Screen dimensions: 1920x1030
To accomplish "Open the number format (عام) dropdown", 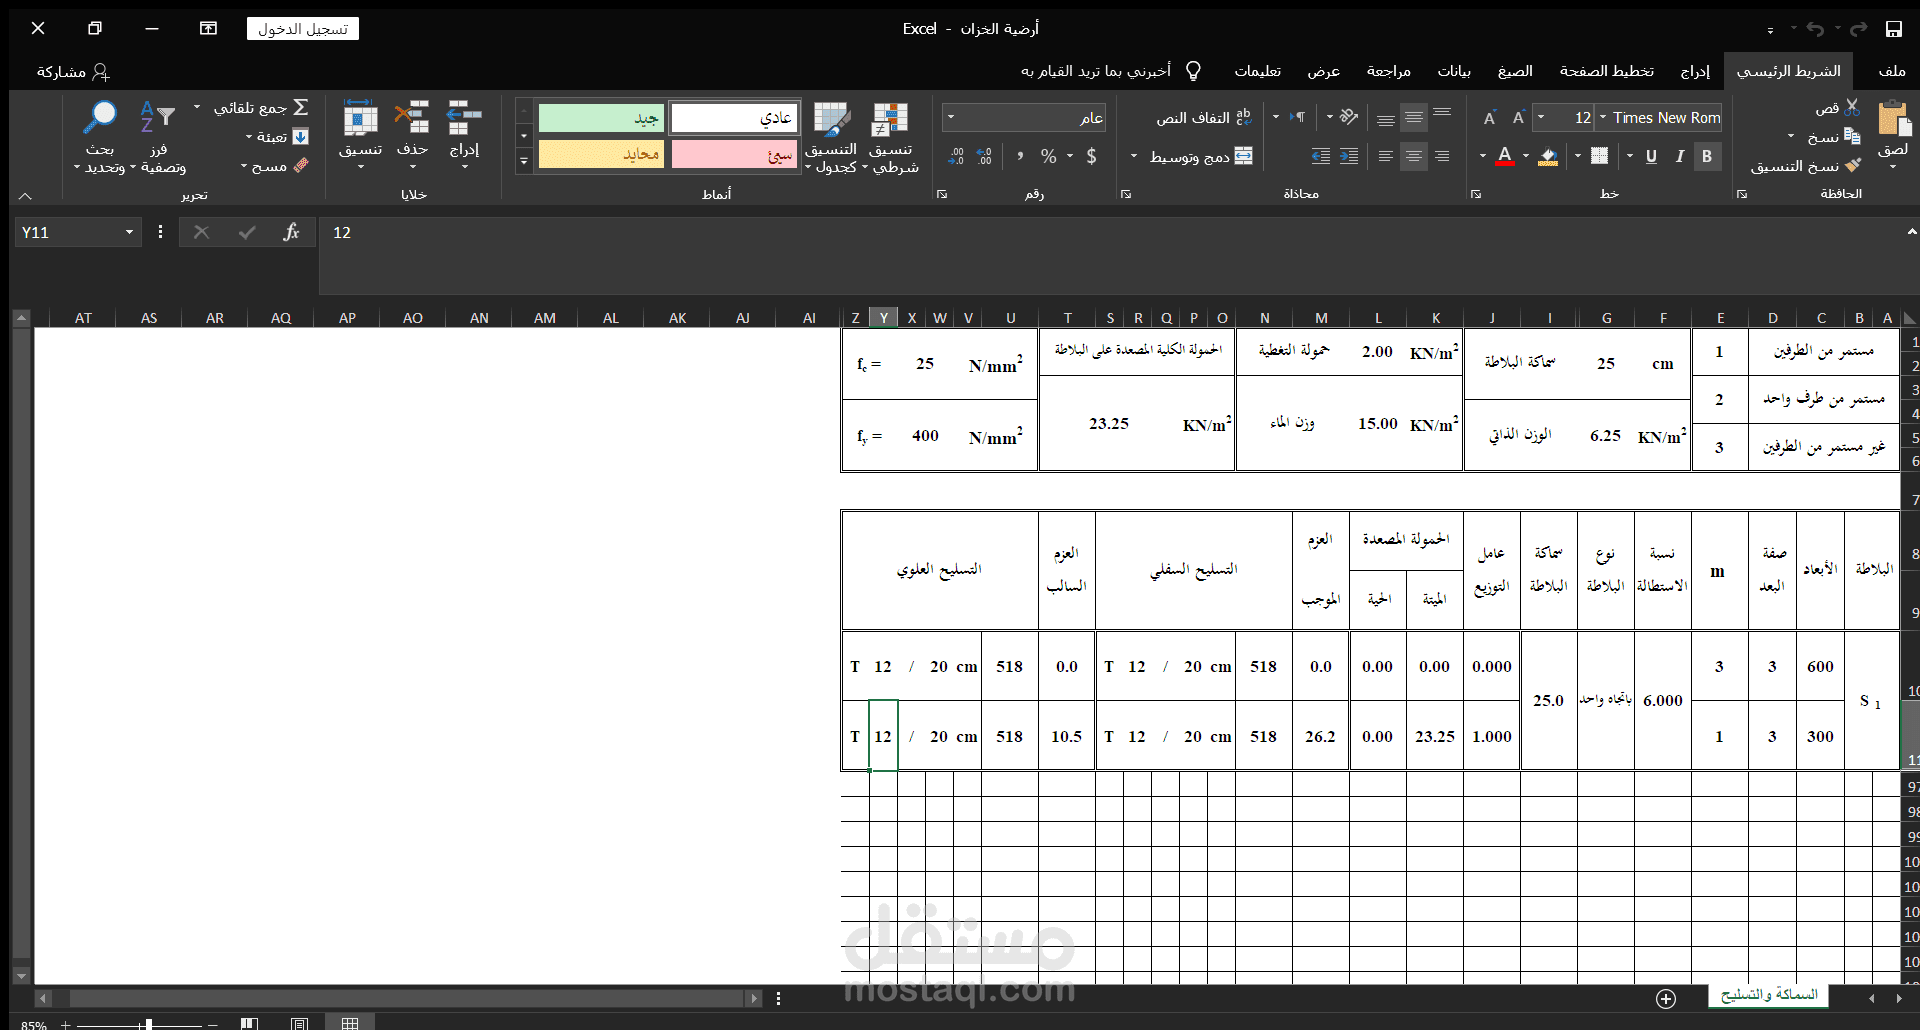I will click(950, 118).
